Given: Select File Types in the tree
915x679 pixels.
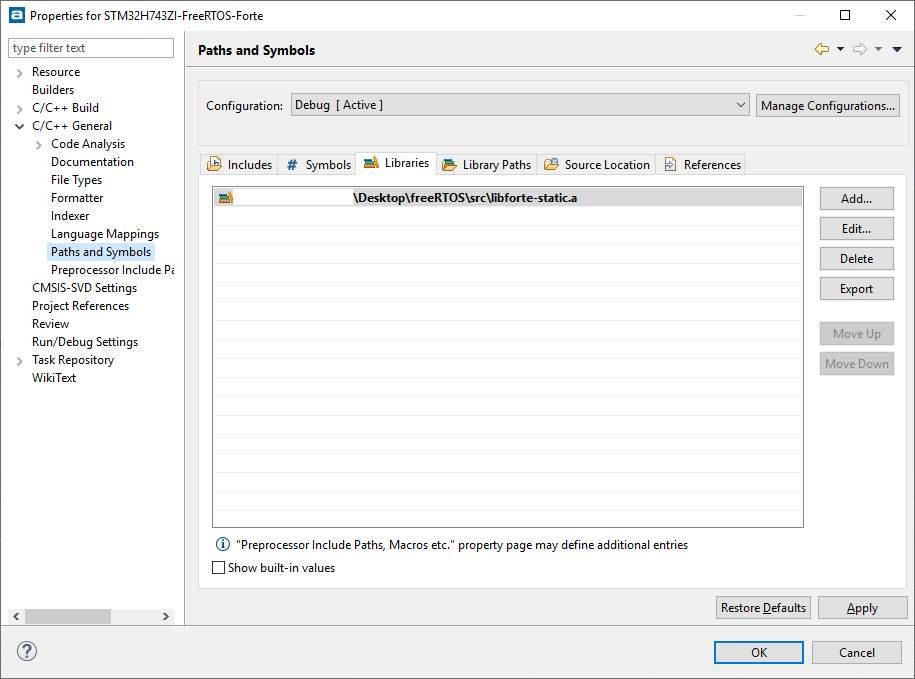Looking at the screenshot, I should pos(76,180).
